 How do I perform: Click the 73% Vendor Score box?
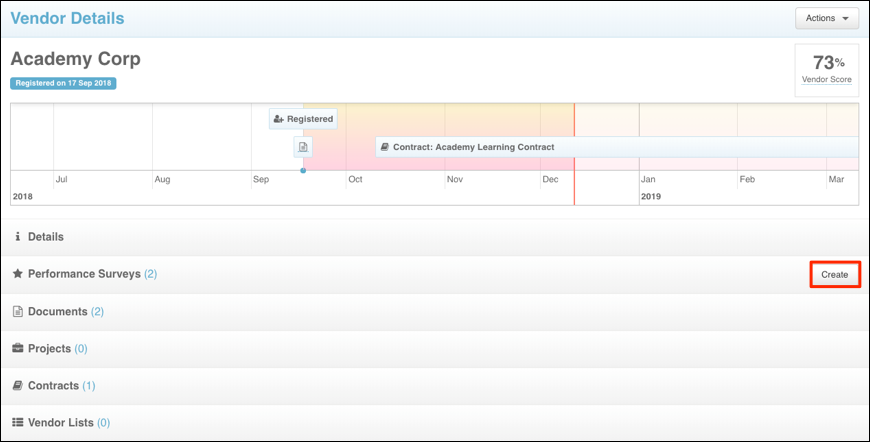point(826,70)
